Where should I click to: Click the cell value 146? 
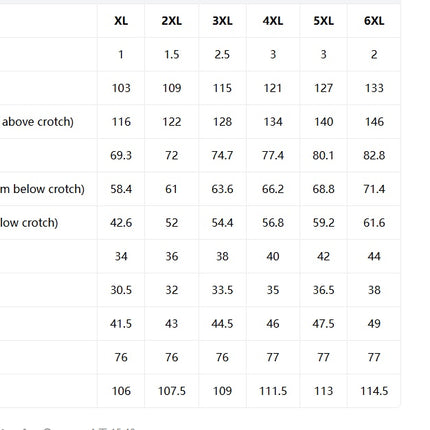pos(374,122)
